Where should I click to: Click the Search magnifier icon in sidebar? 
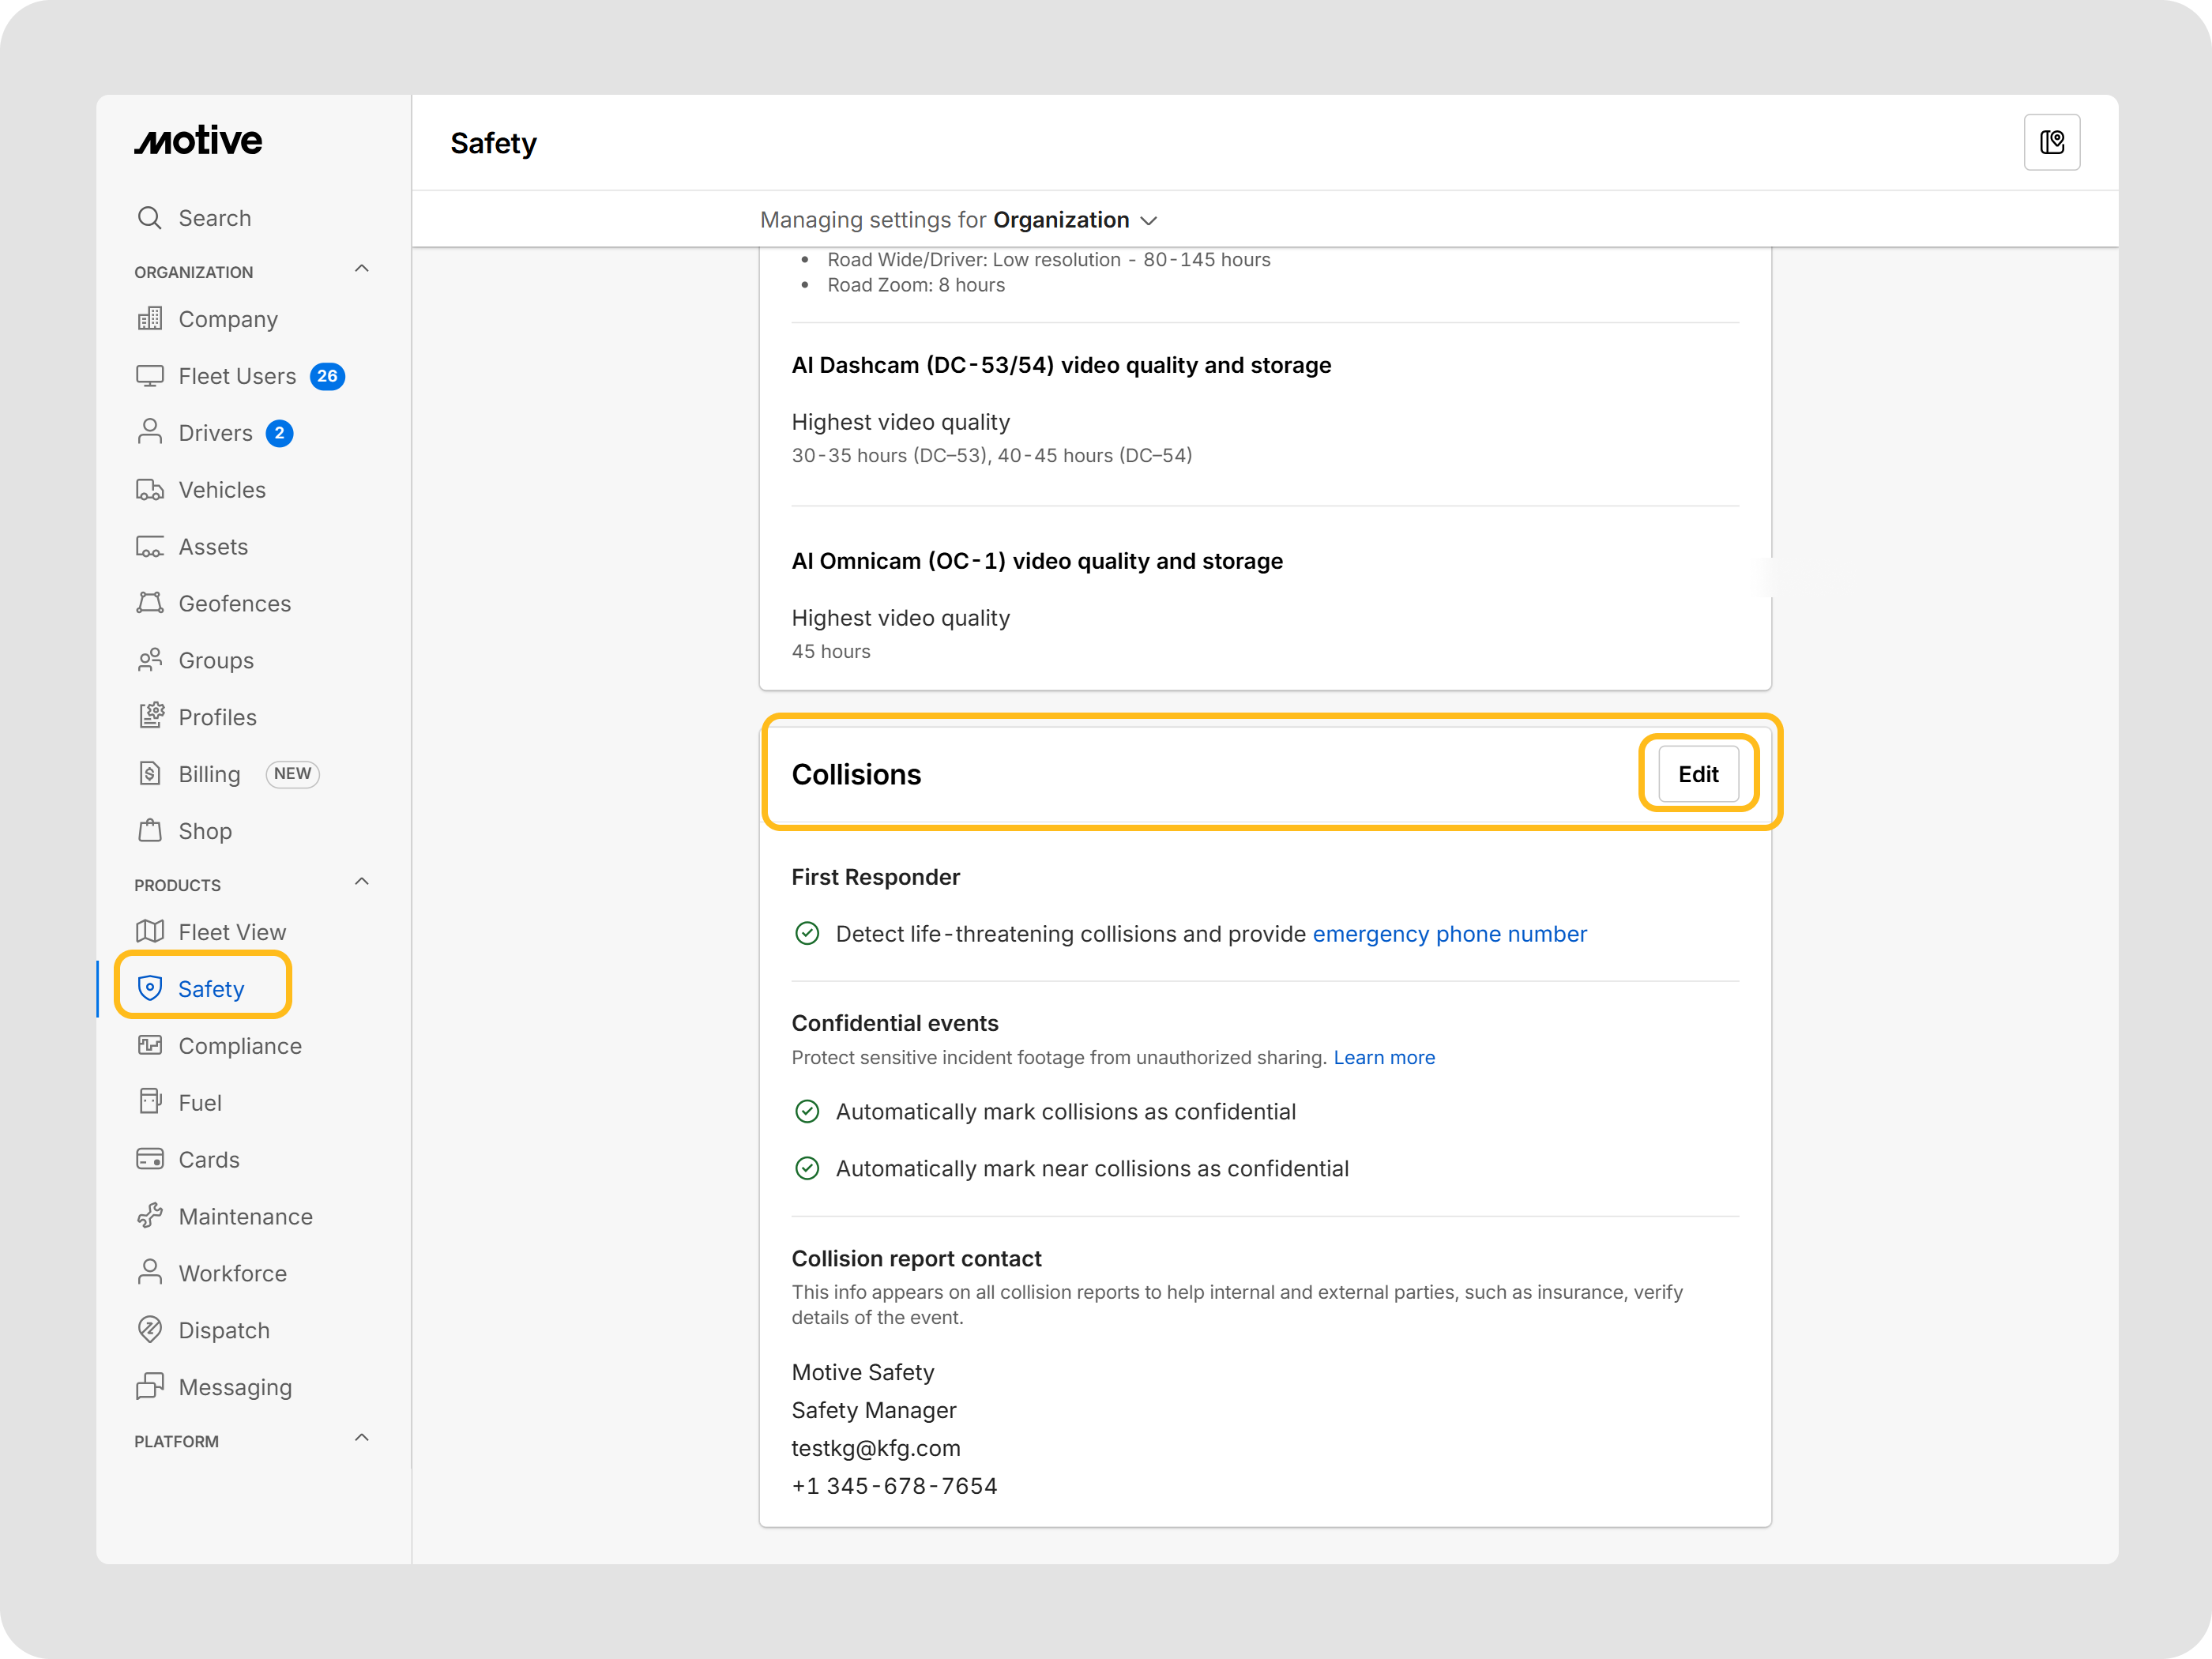150,218
